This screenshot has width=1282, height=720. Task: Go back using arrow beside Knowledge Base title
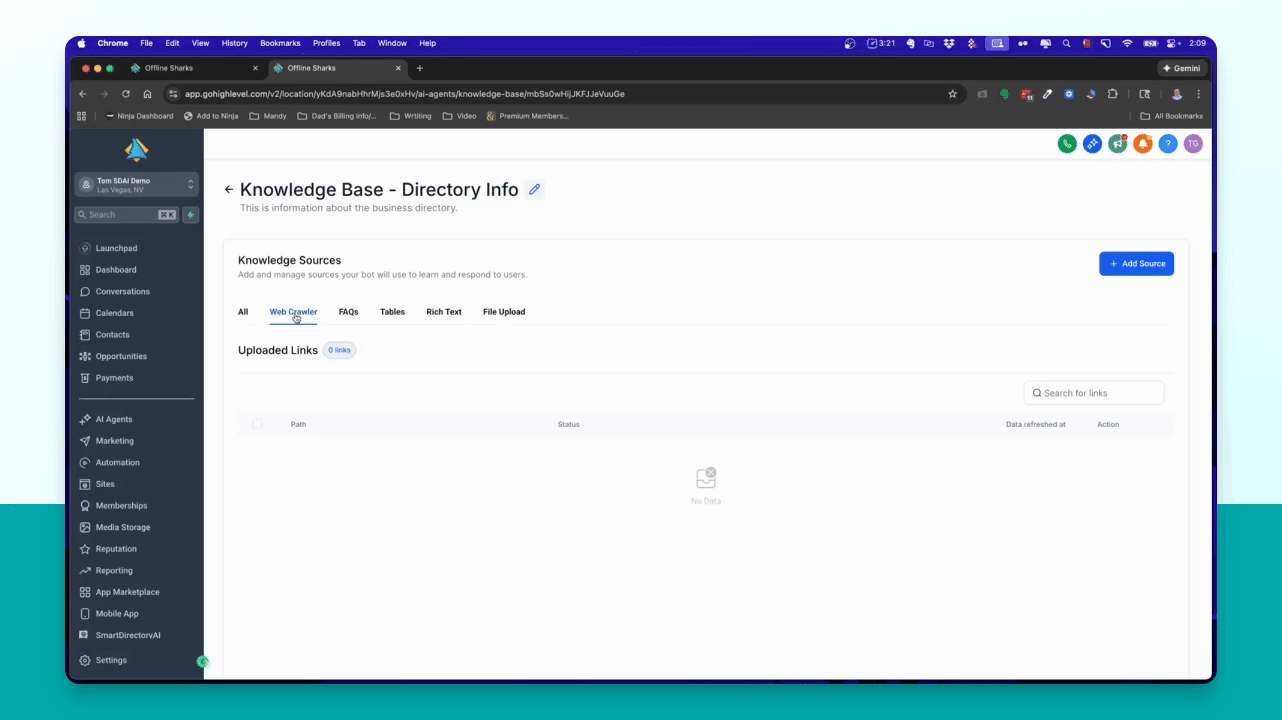coord(229,189)
